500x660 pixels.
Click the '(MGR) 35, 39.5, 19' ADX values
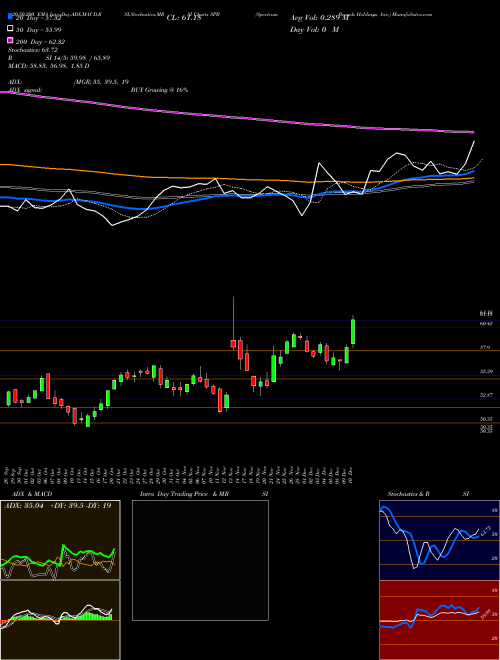pos(101,82)
